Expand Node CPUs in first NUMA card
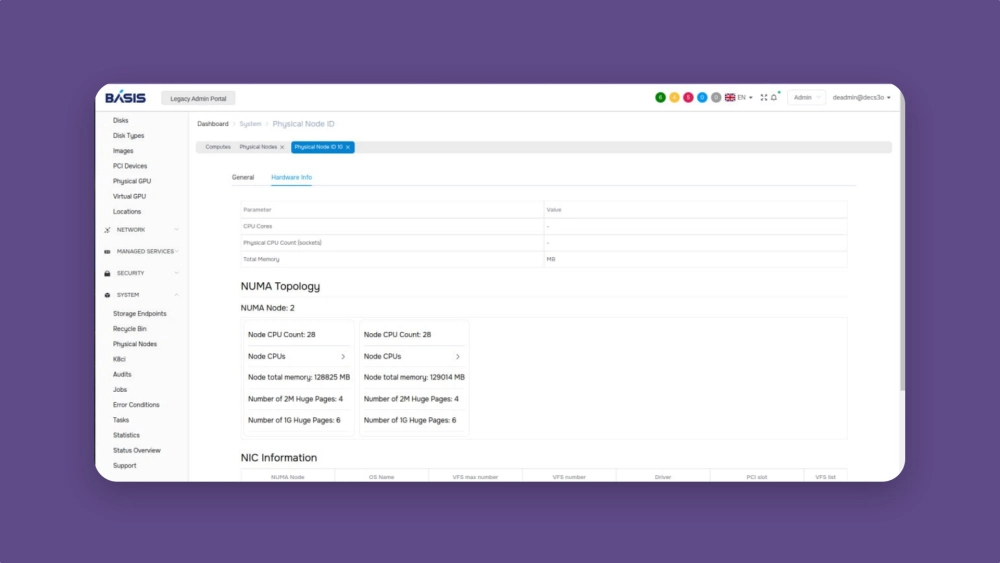The width and height of the screenshot is (1000, 563). [343, 356]
